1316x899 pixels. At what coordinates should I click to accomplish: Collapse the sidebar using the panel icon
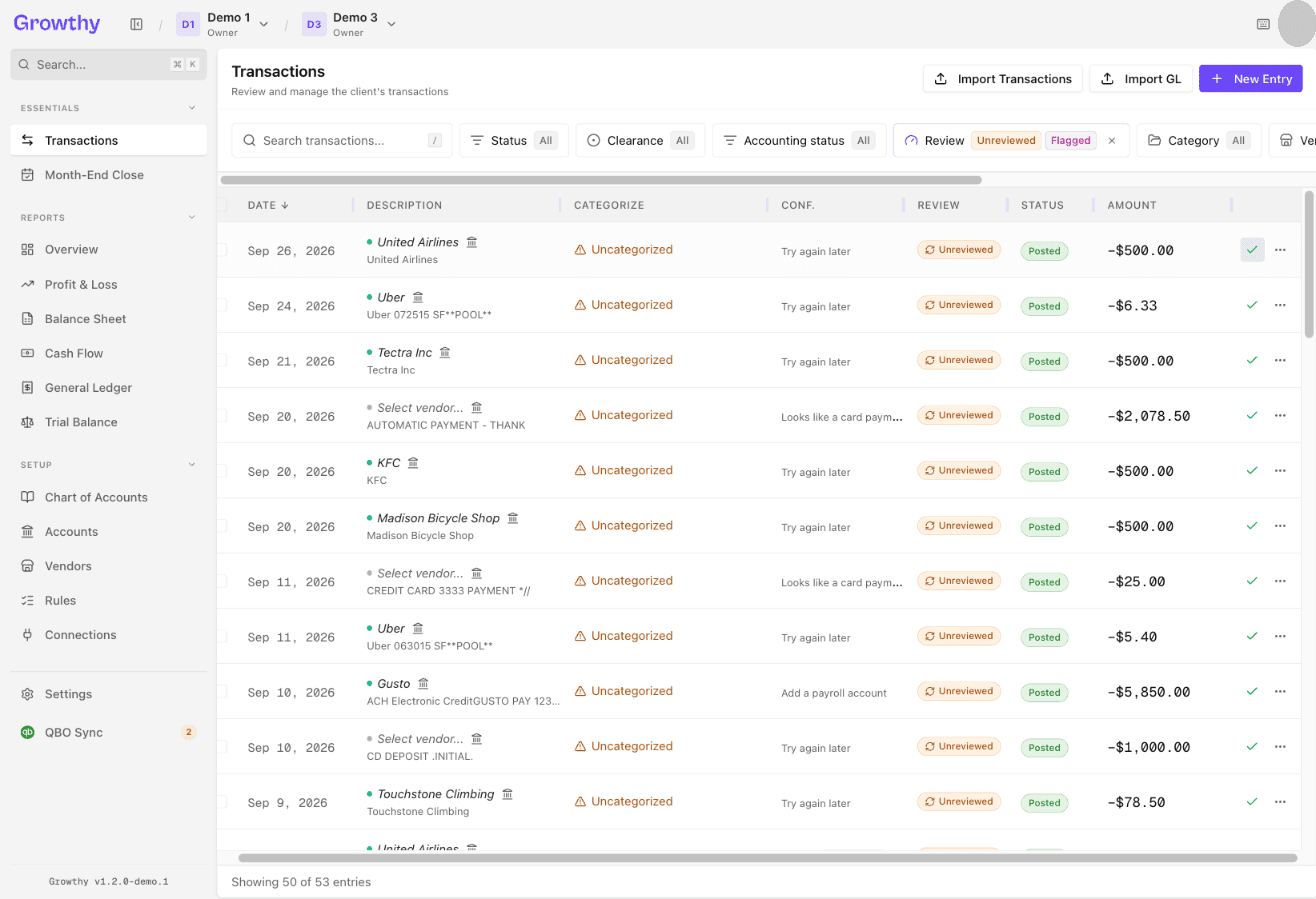point(136,24)
